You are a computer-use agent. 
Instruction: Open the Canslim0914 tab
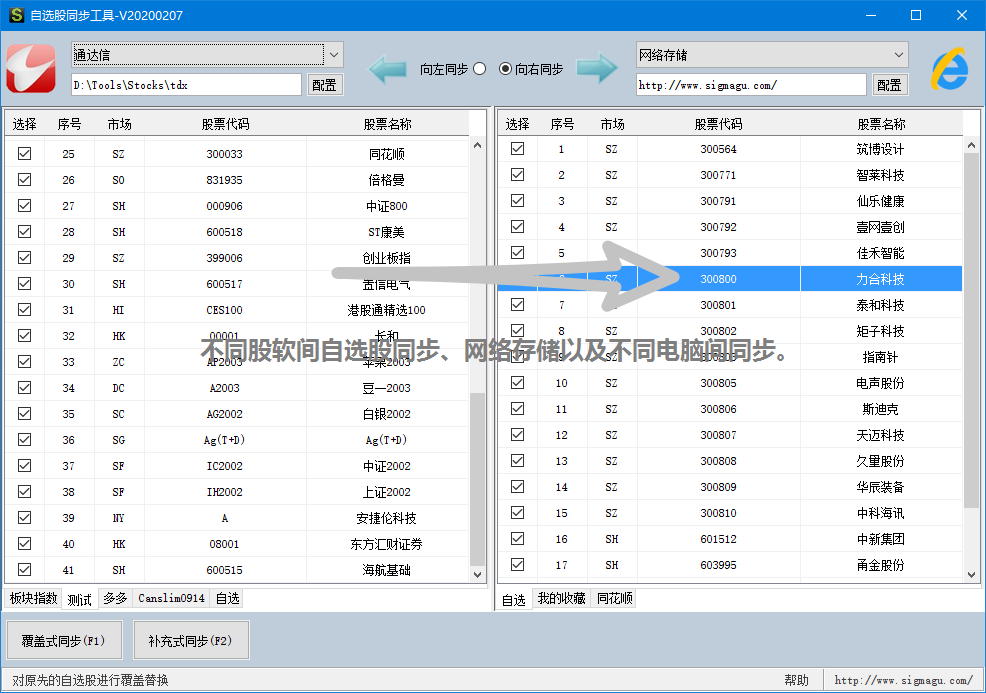click(171, 599)
